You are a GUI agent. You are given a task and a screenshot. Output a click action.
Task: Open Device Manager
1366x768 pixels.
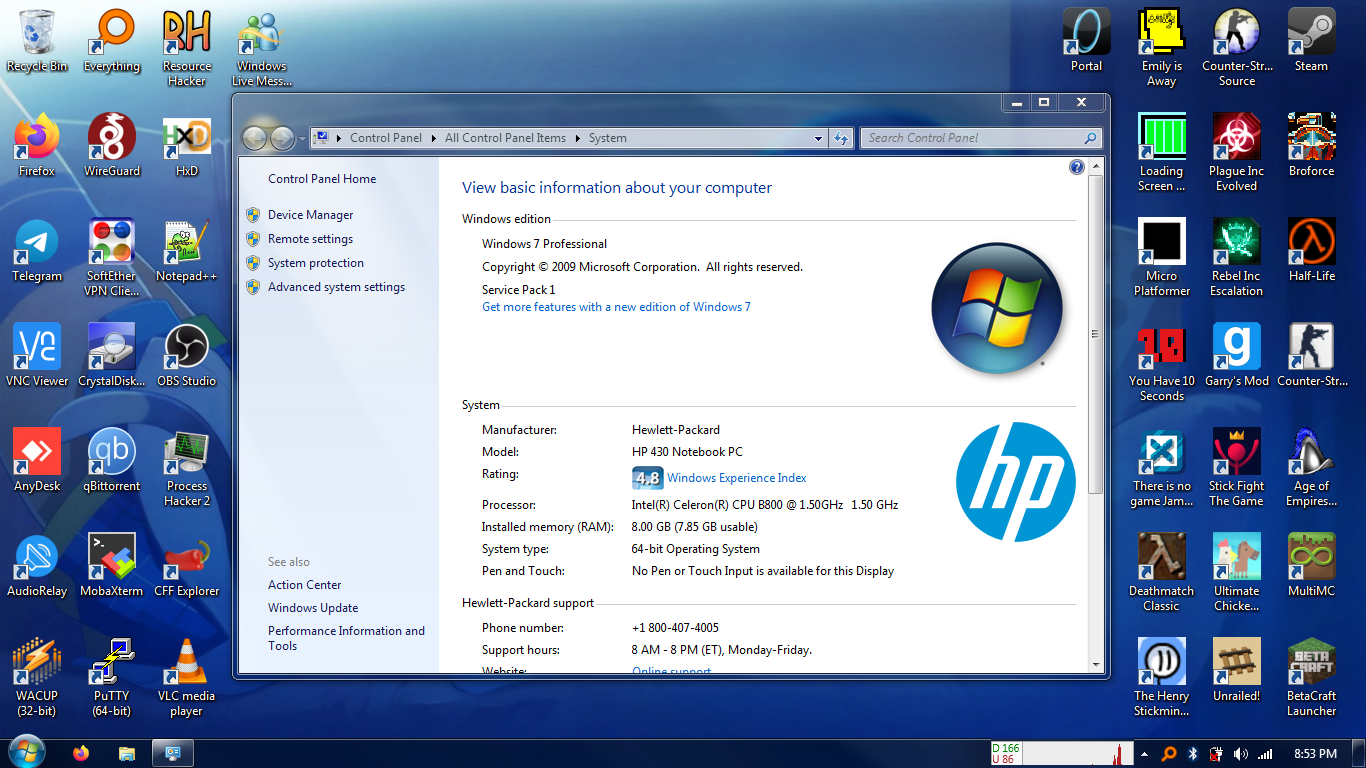click(x=310, y=214)
